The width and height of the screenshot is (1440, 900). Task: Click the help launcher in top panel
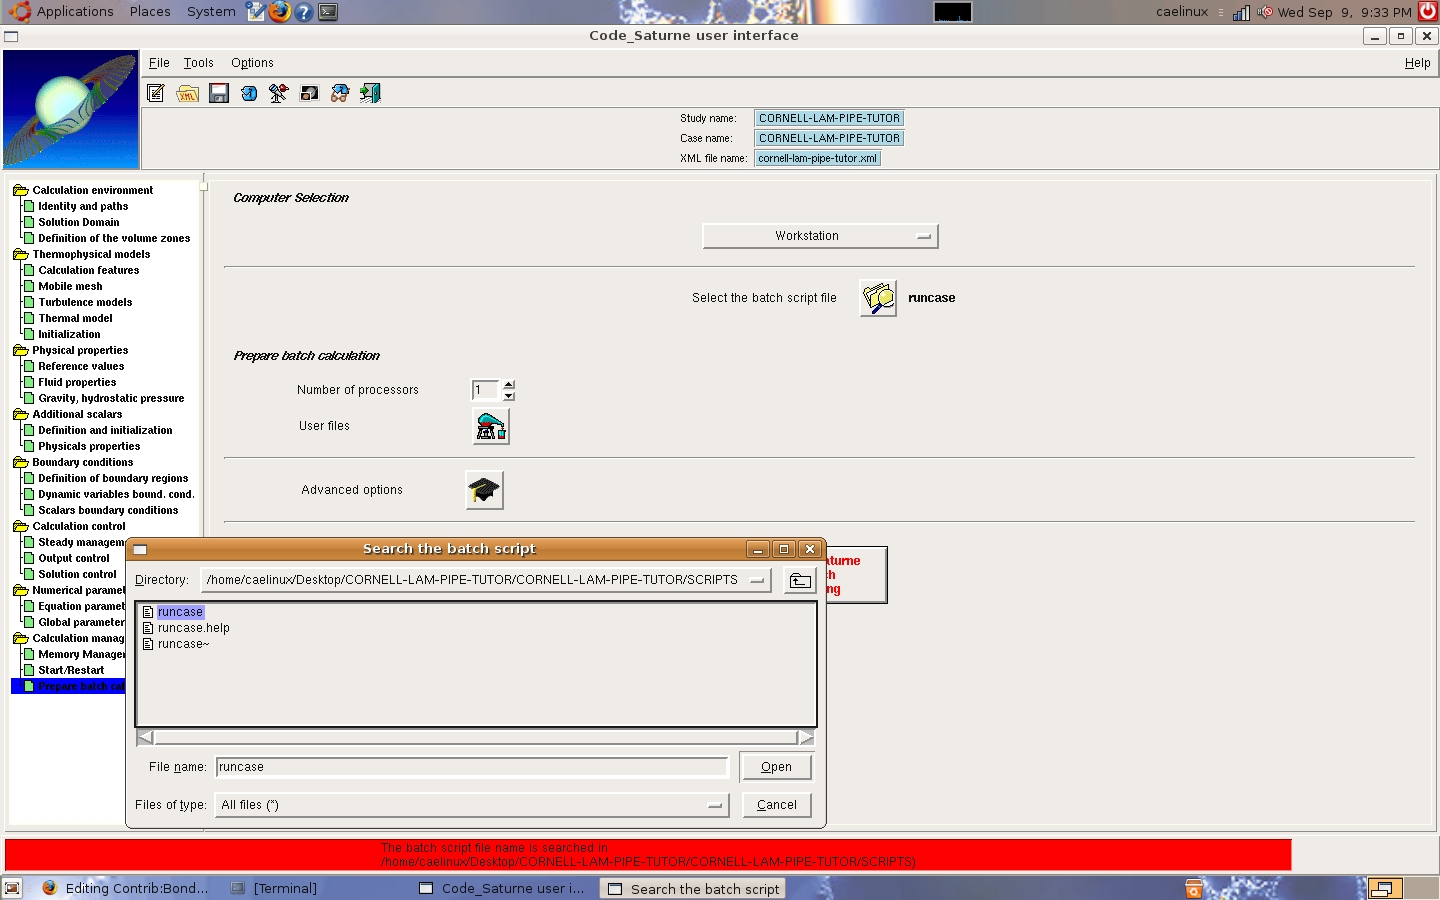coord(304,12)
